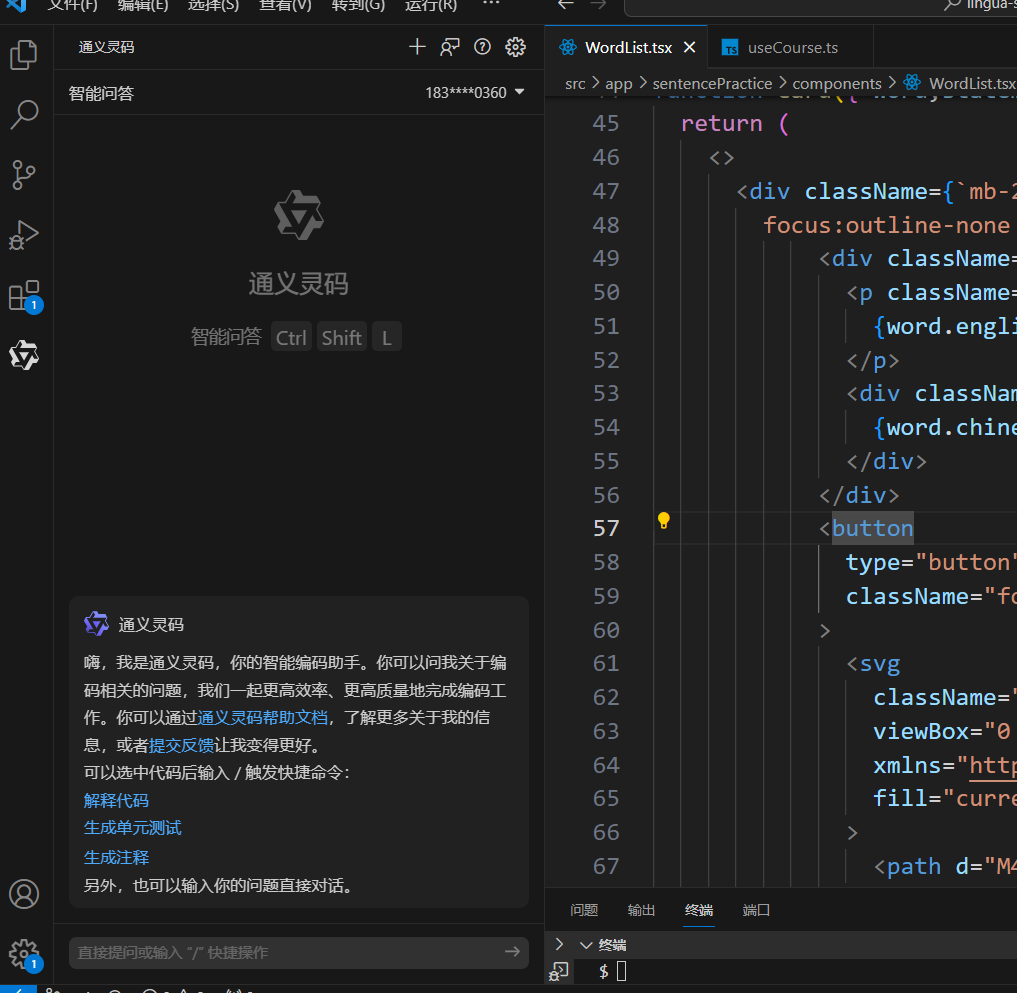Switch to the 问题 panel tab
This screenshot has height=993, width=1017.
pos(584,910)
